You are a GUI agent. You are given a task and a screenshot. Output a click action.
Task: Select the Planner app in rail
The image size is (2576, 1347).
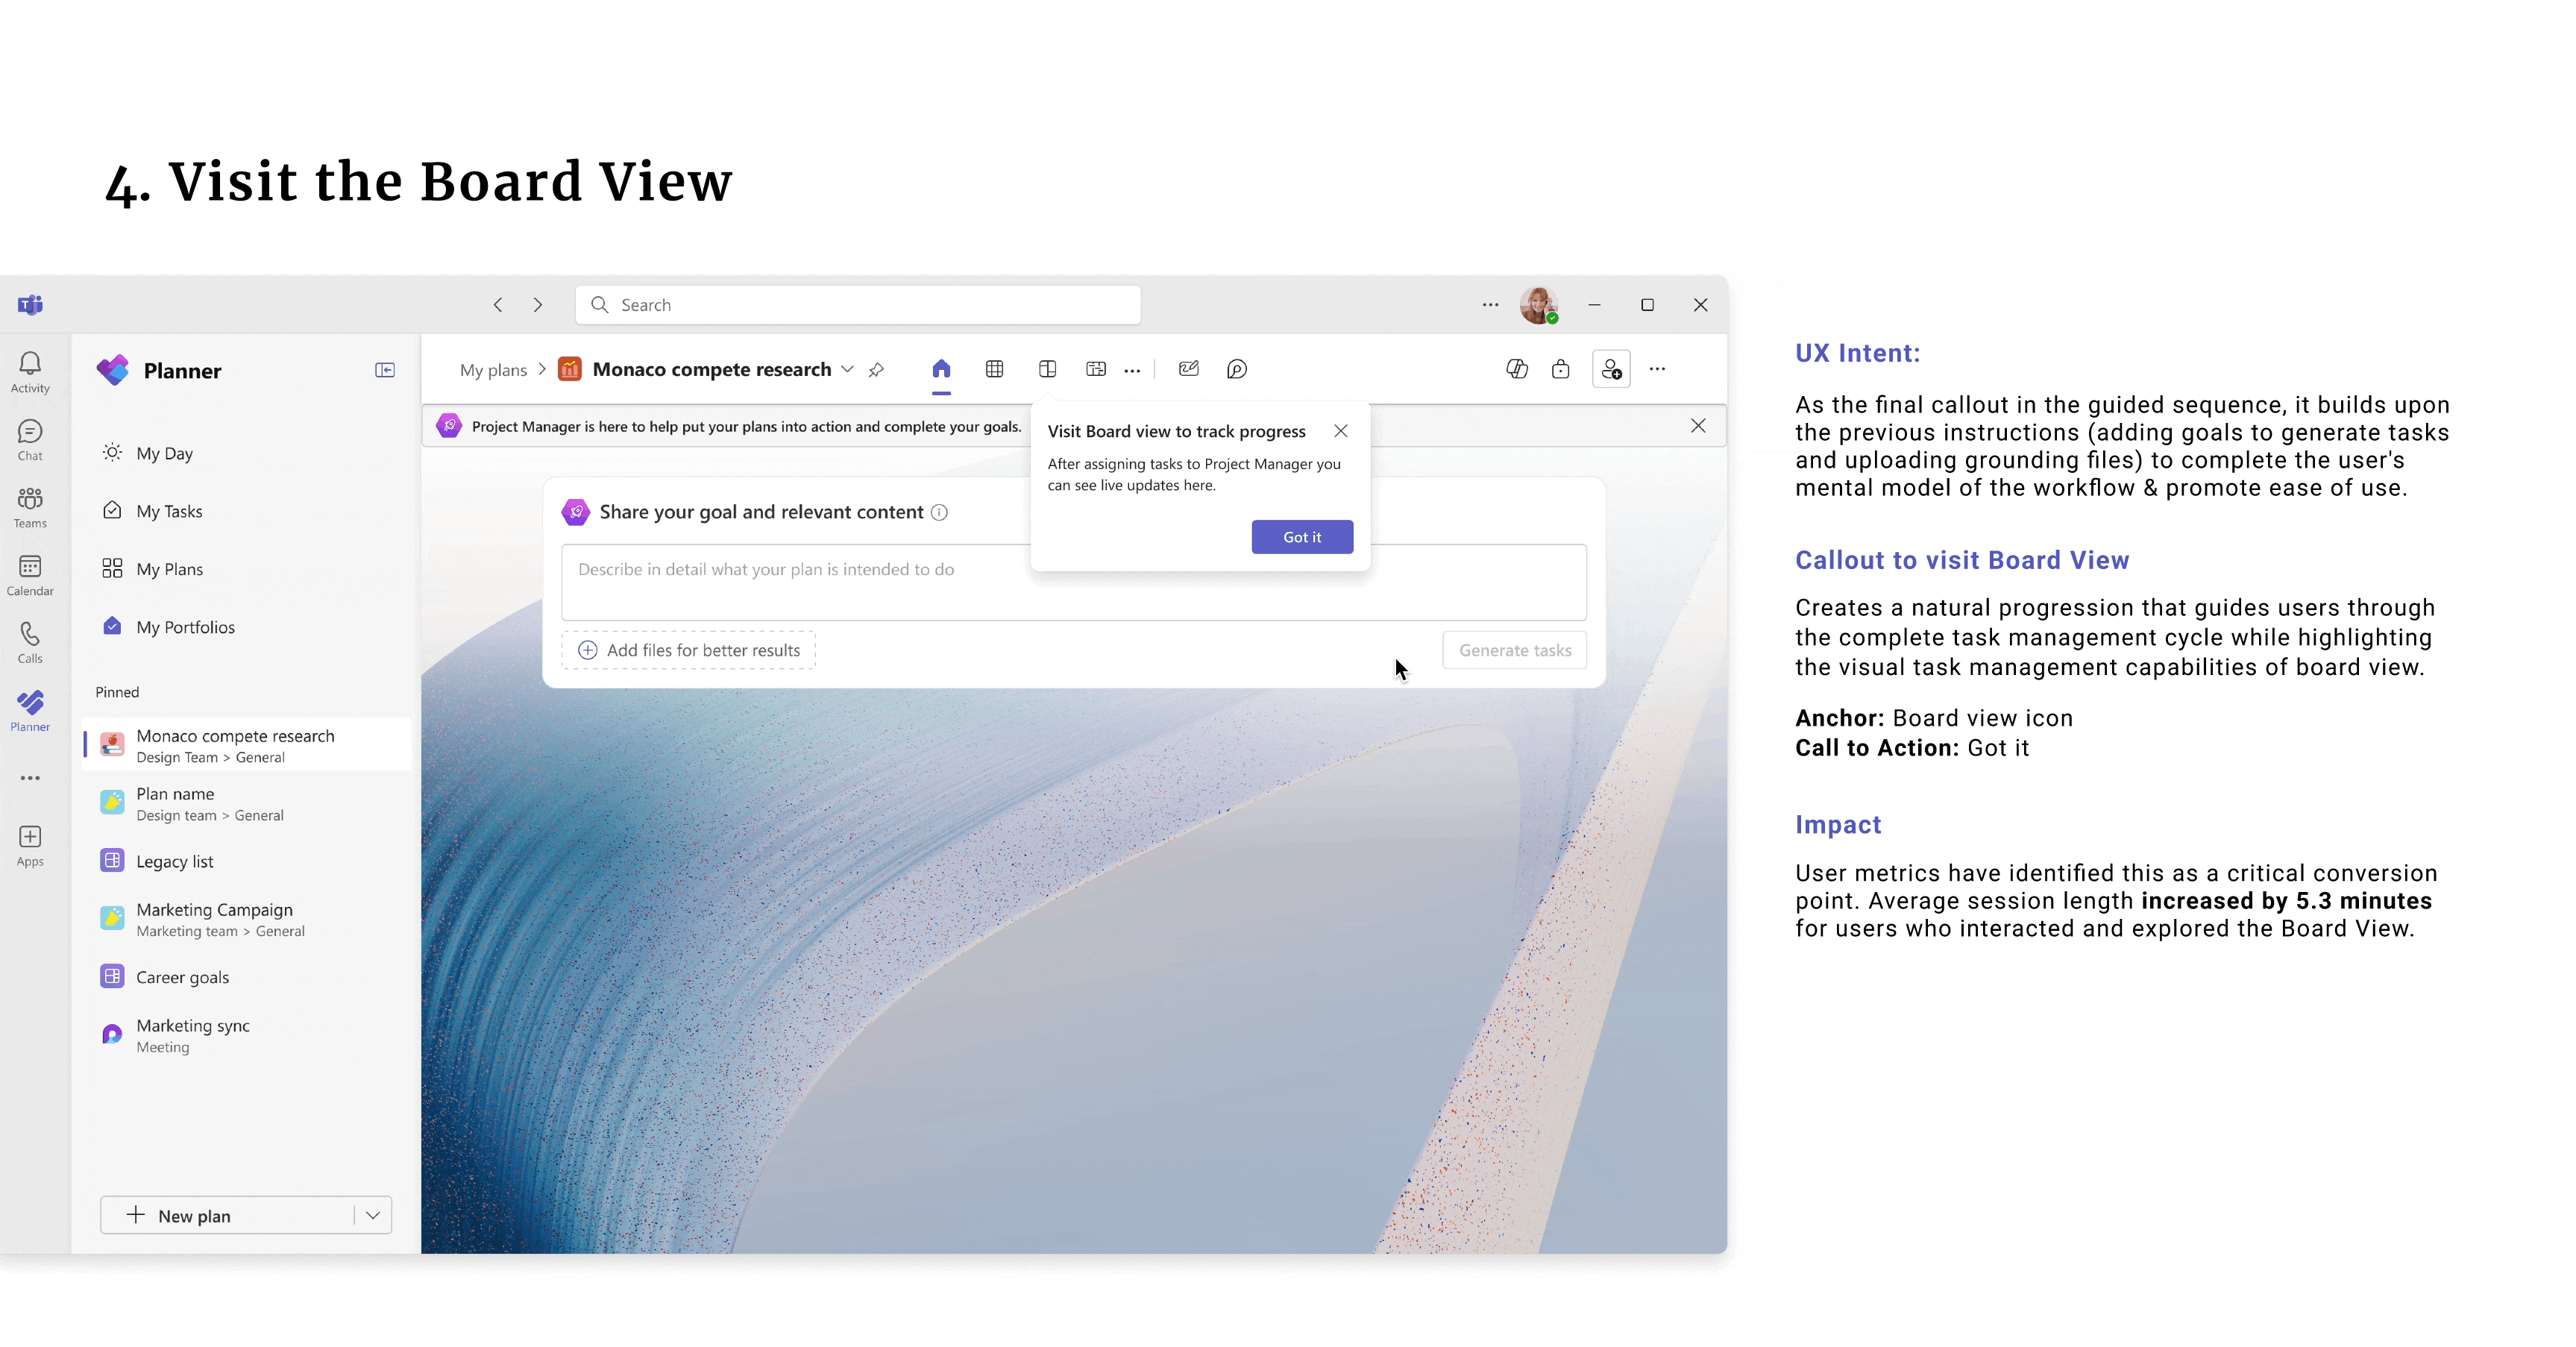click(30, 711)
